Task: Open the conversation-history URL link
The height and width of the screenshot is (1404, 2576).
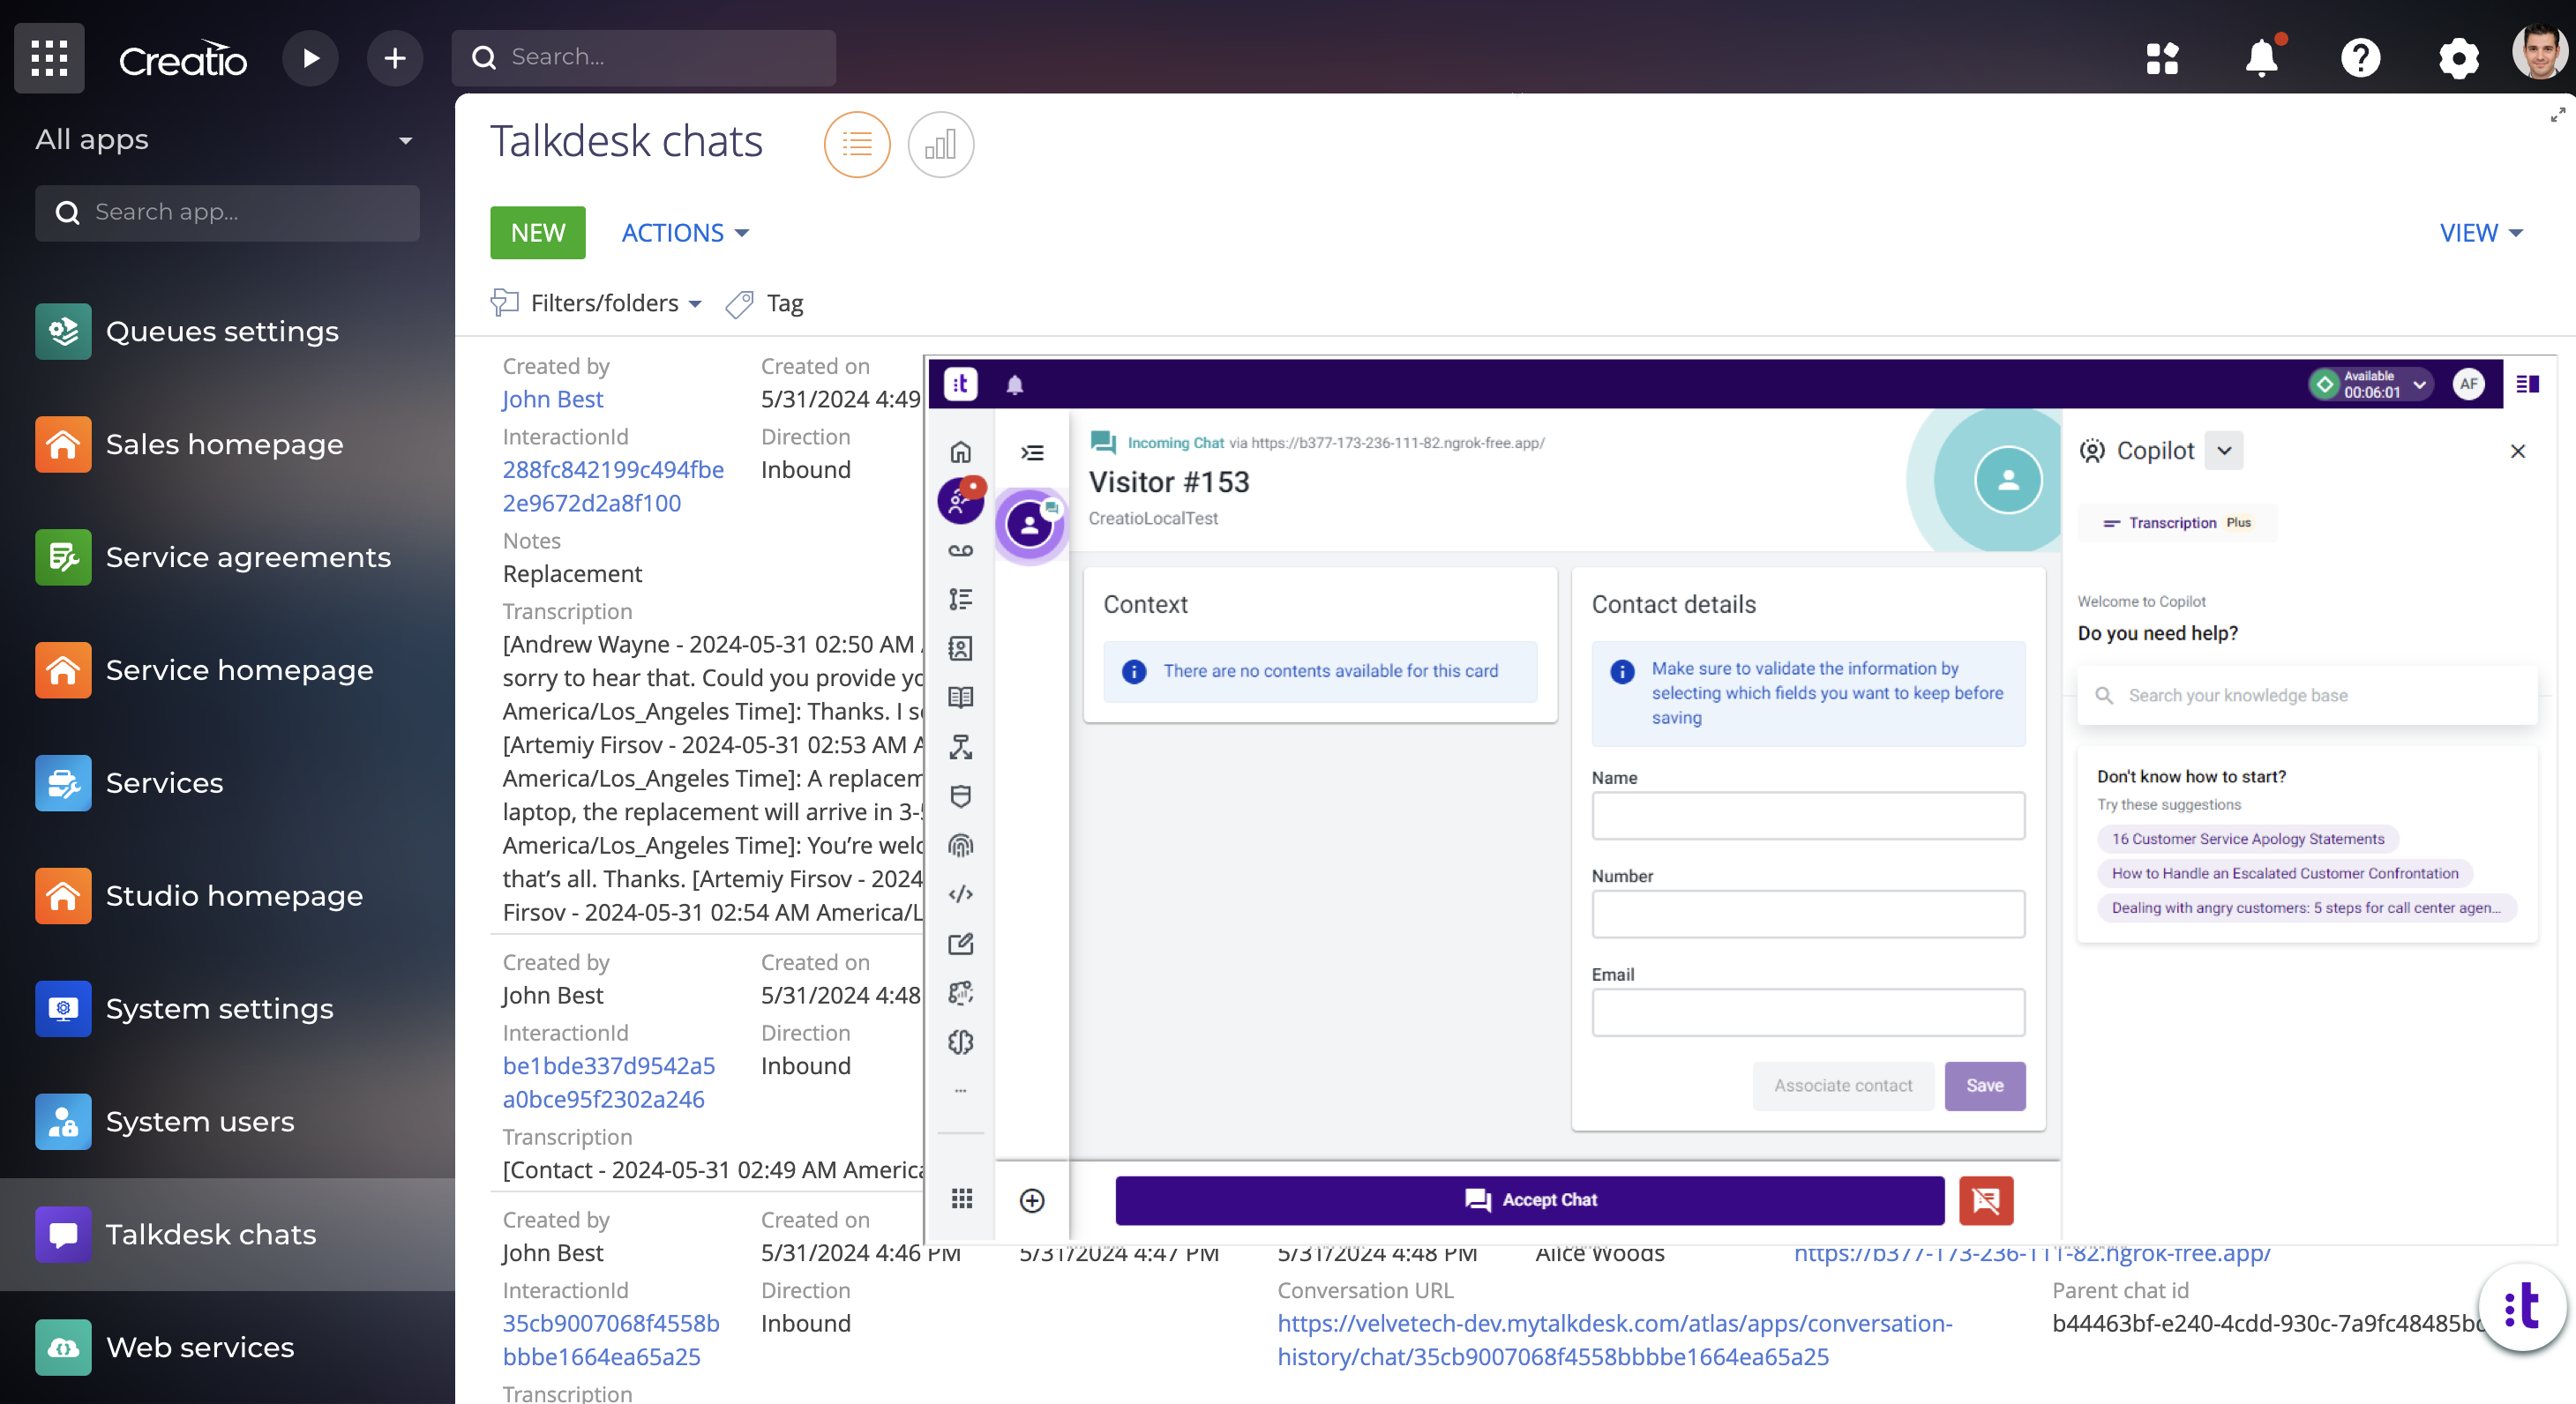Action: 1615,1340
